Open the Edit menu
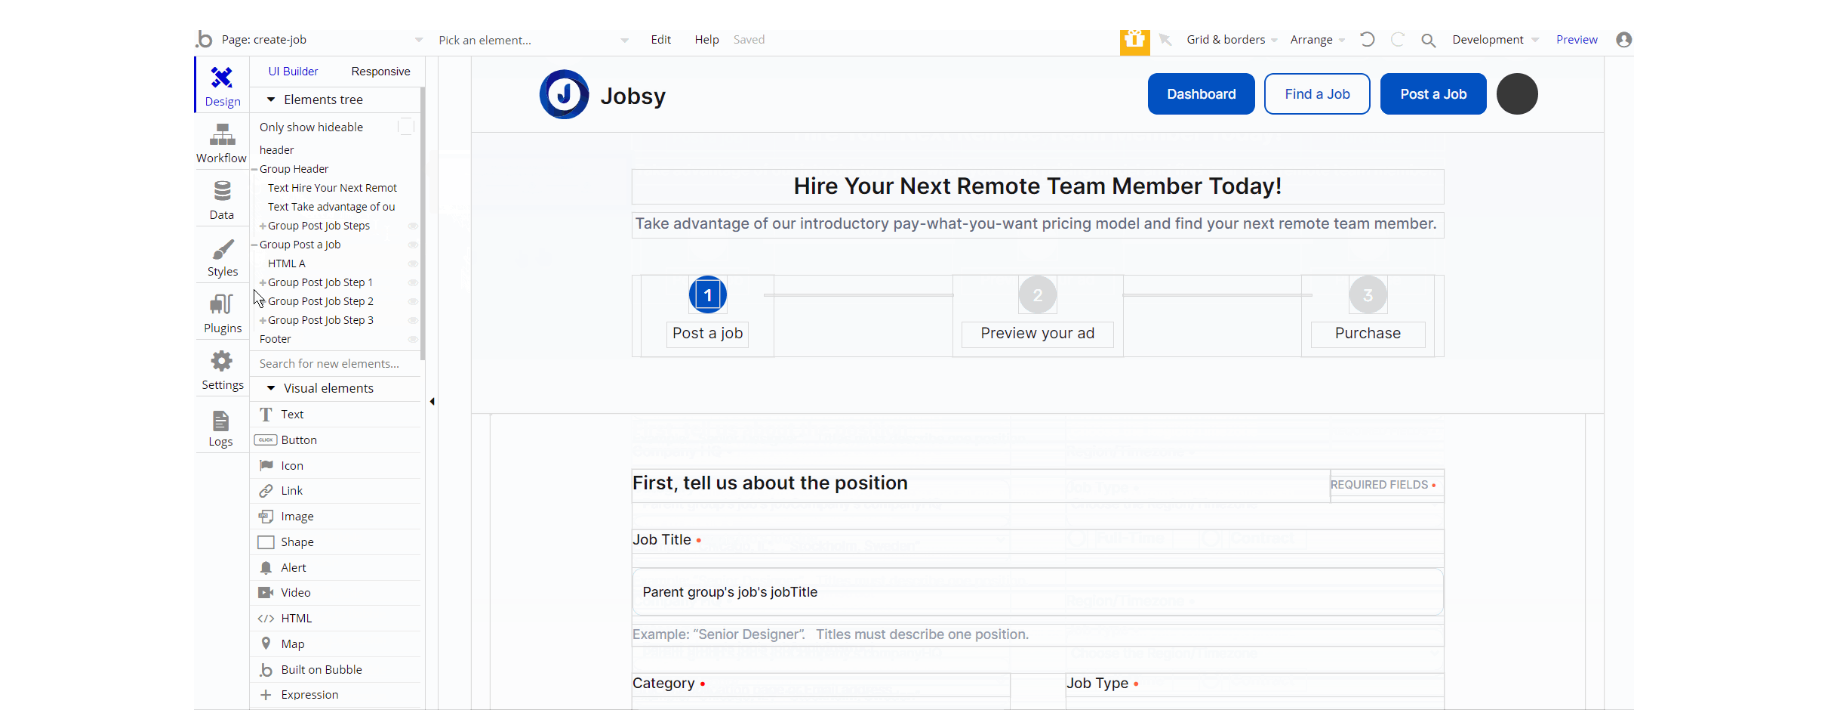 click(661, 40)
